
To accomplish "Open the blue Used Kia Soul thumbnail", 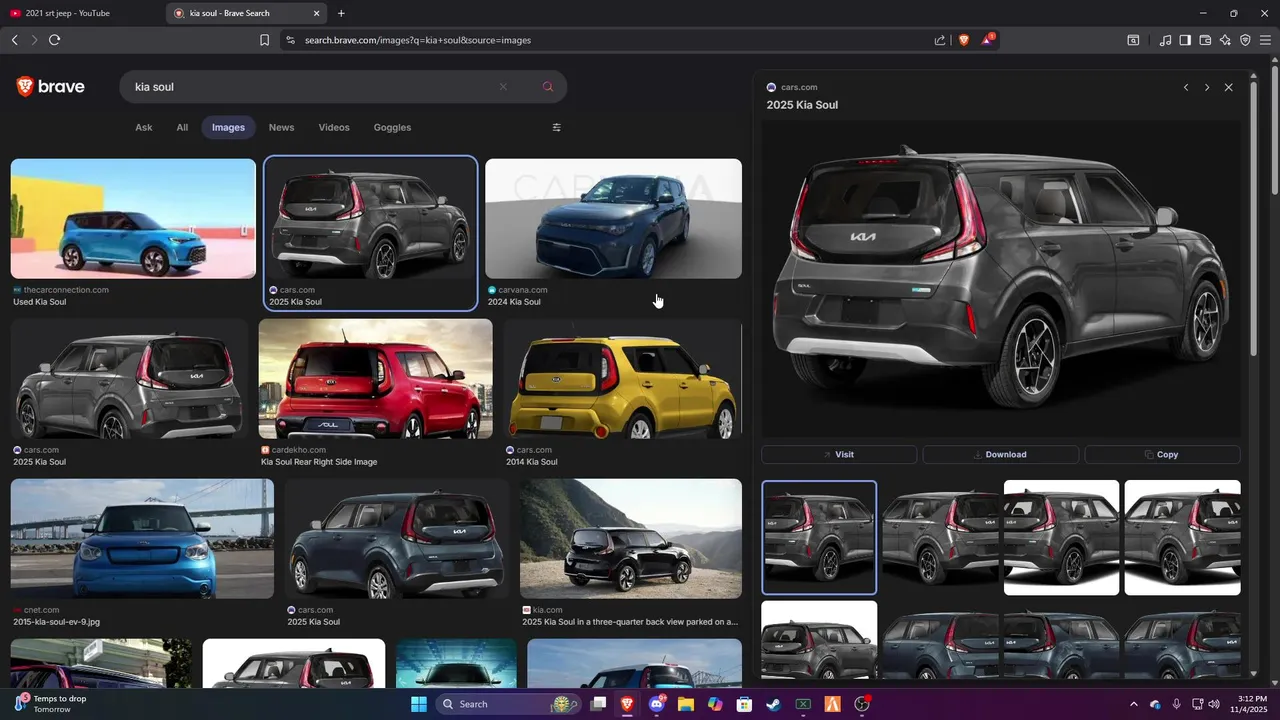I will (x=133, y=219).
